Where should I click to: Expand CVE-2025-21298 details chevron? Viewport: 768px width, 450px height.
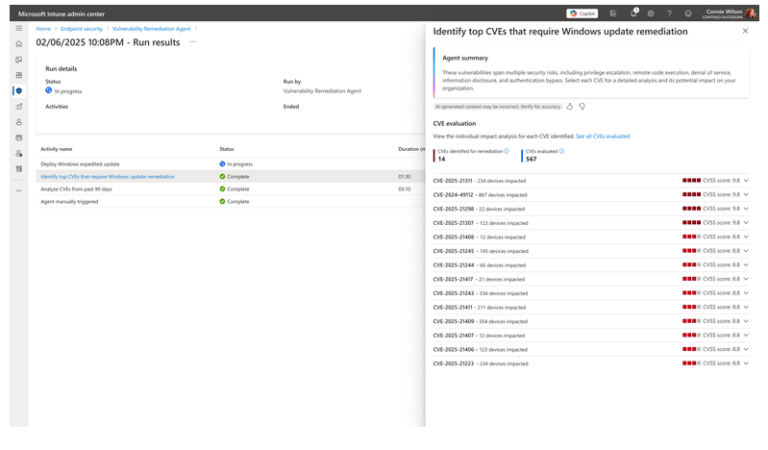[746, 209]
